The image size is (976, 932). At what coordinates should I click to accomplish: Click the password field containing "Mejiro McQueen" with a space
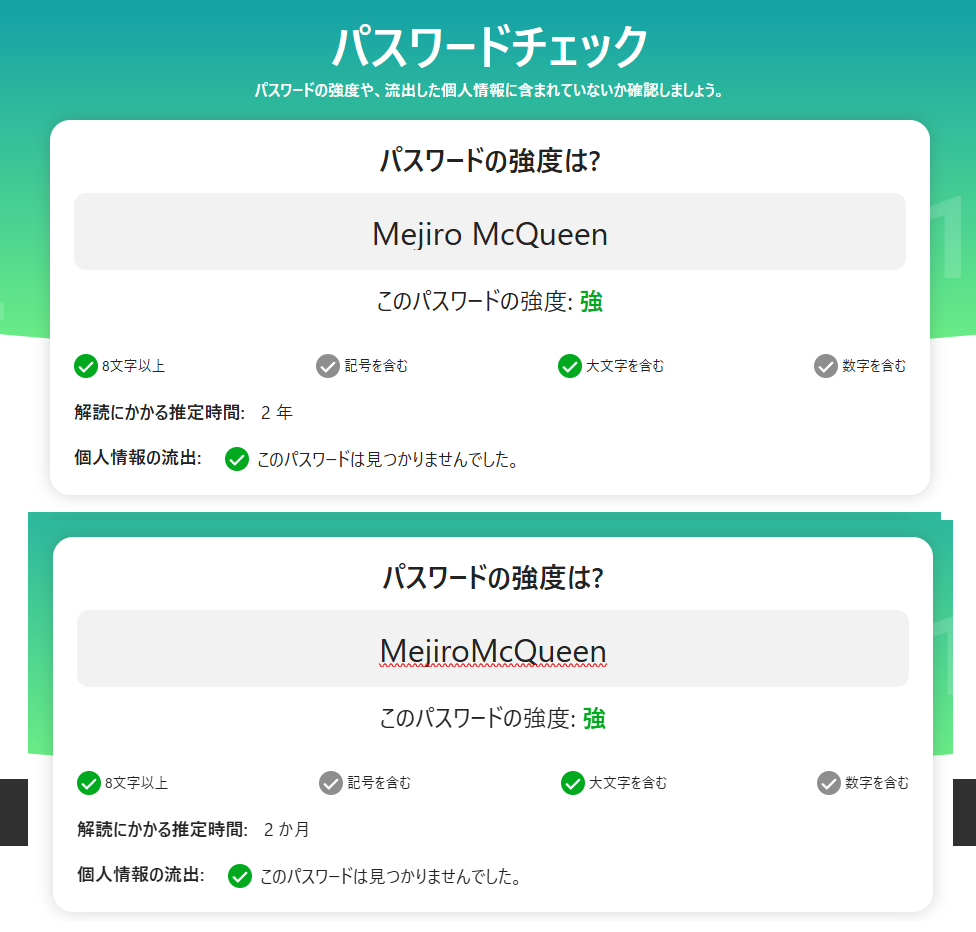[x=489, y=233]
